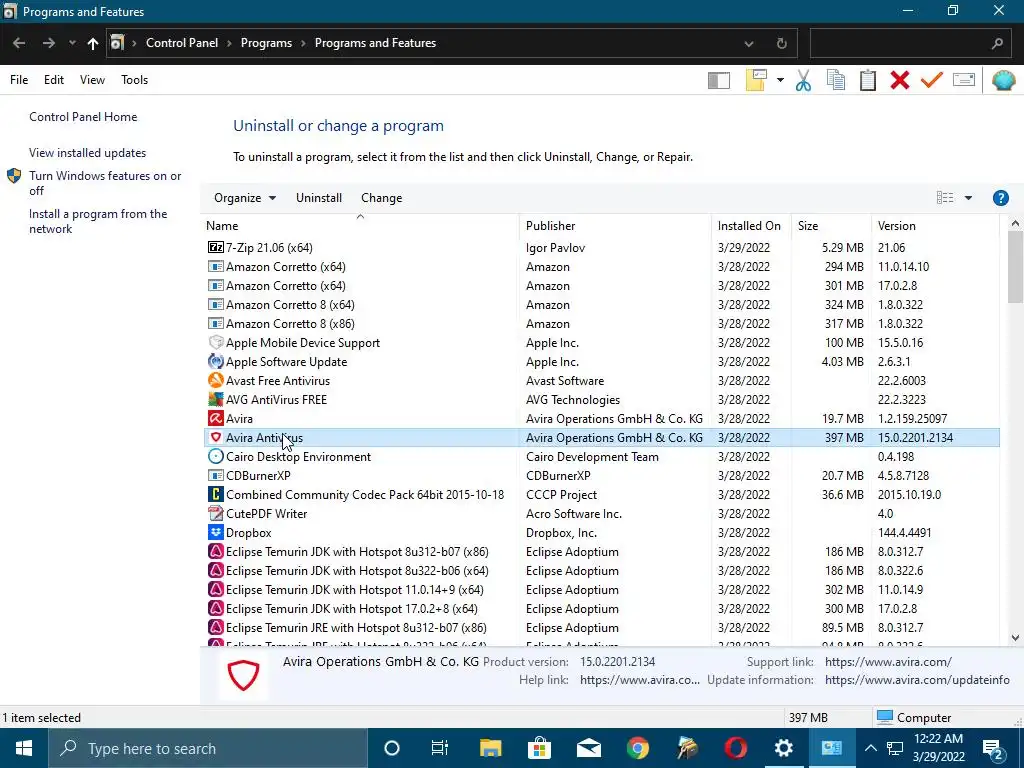Click the Uninstall button
Viewport: 1024px width, 768px height.
[x=319, y=198]
